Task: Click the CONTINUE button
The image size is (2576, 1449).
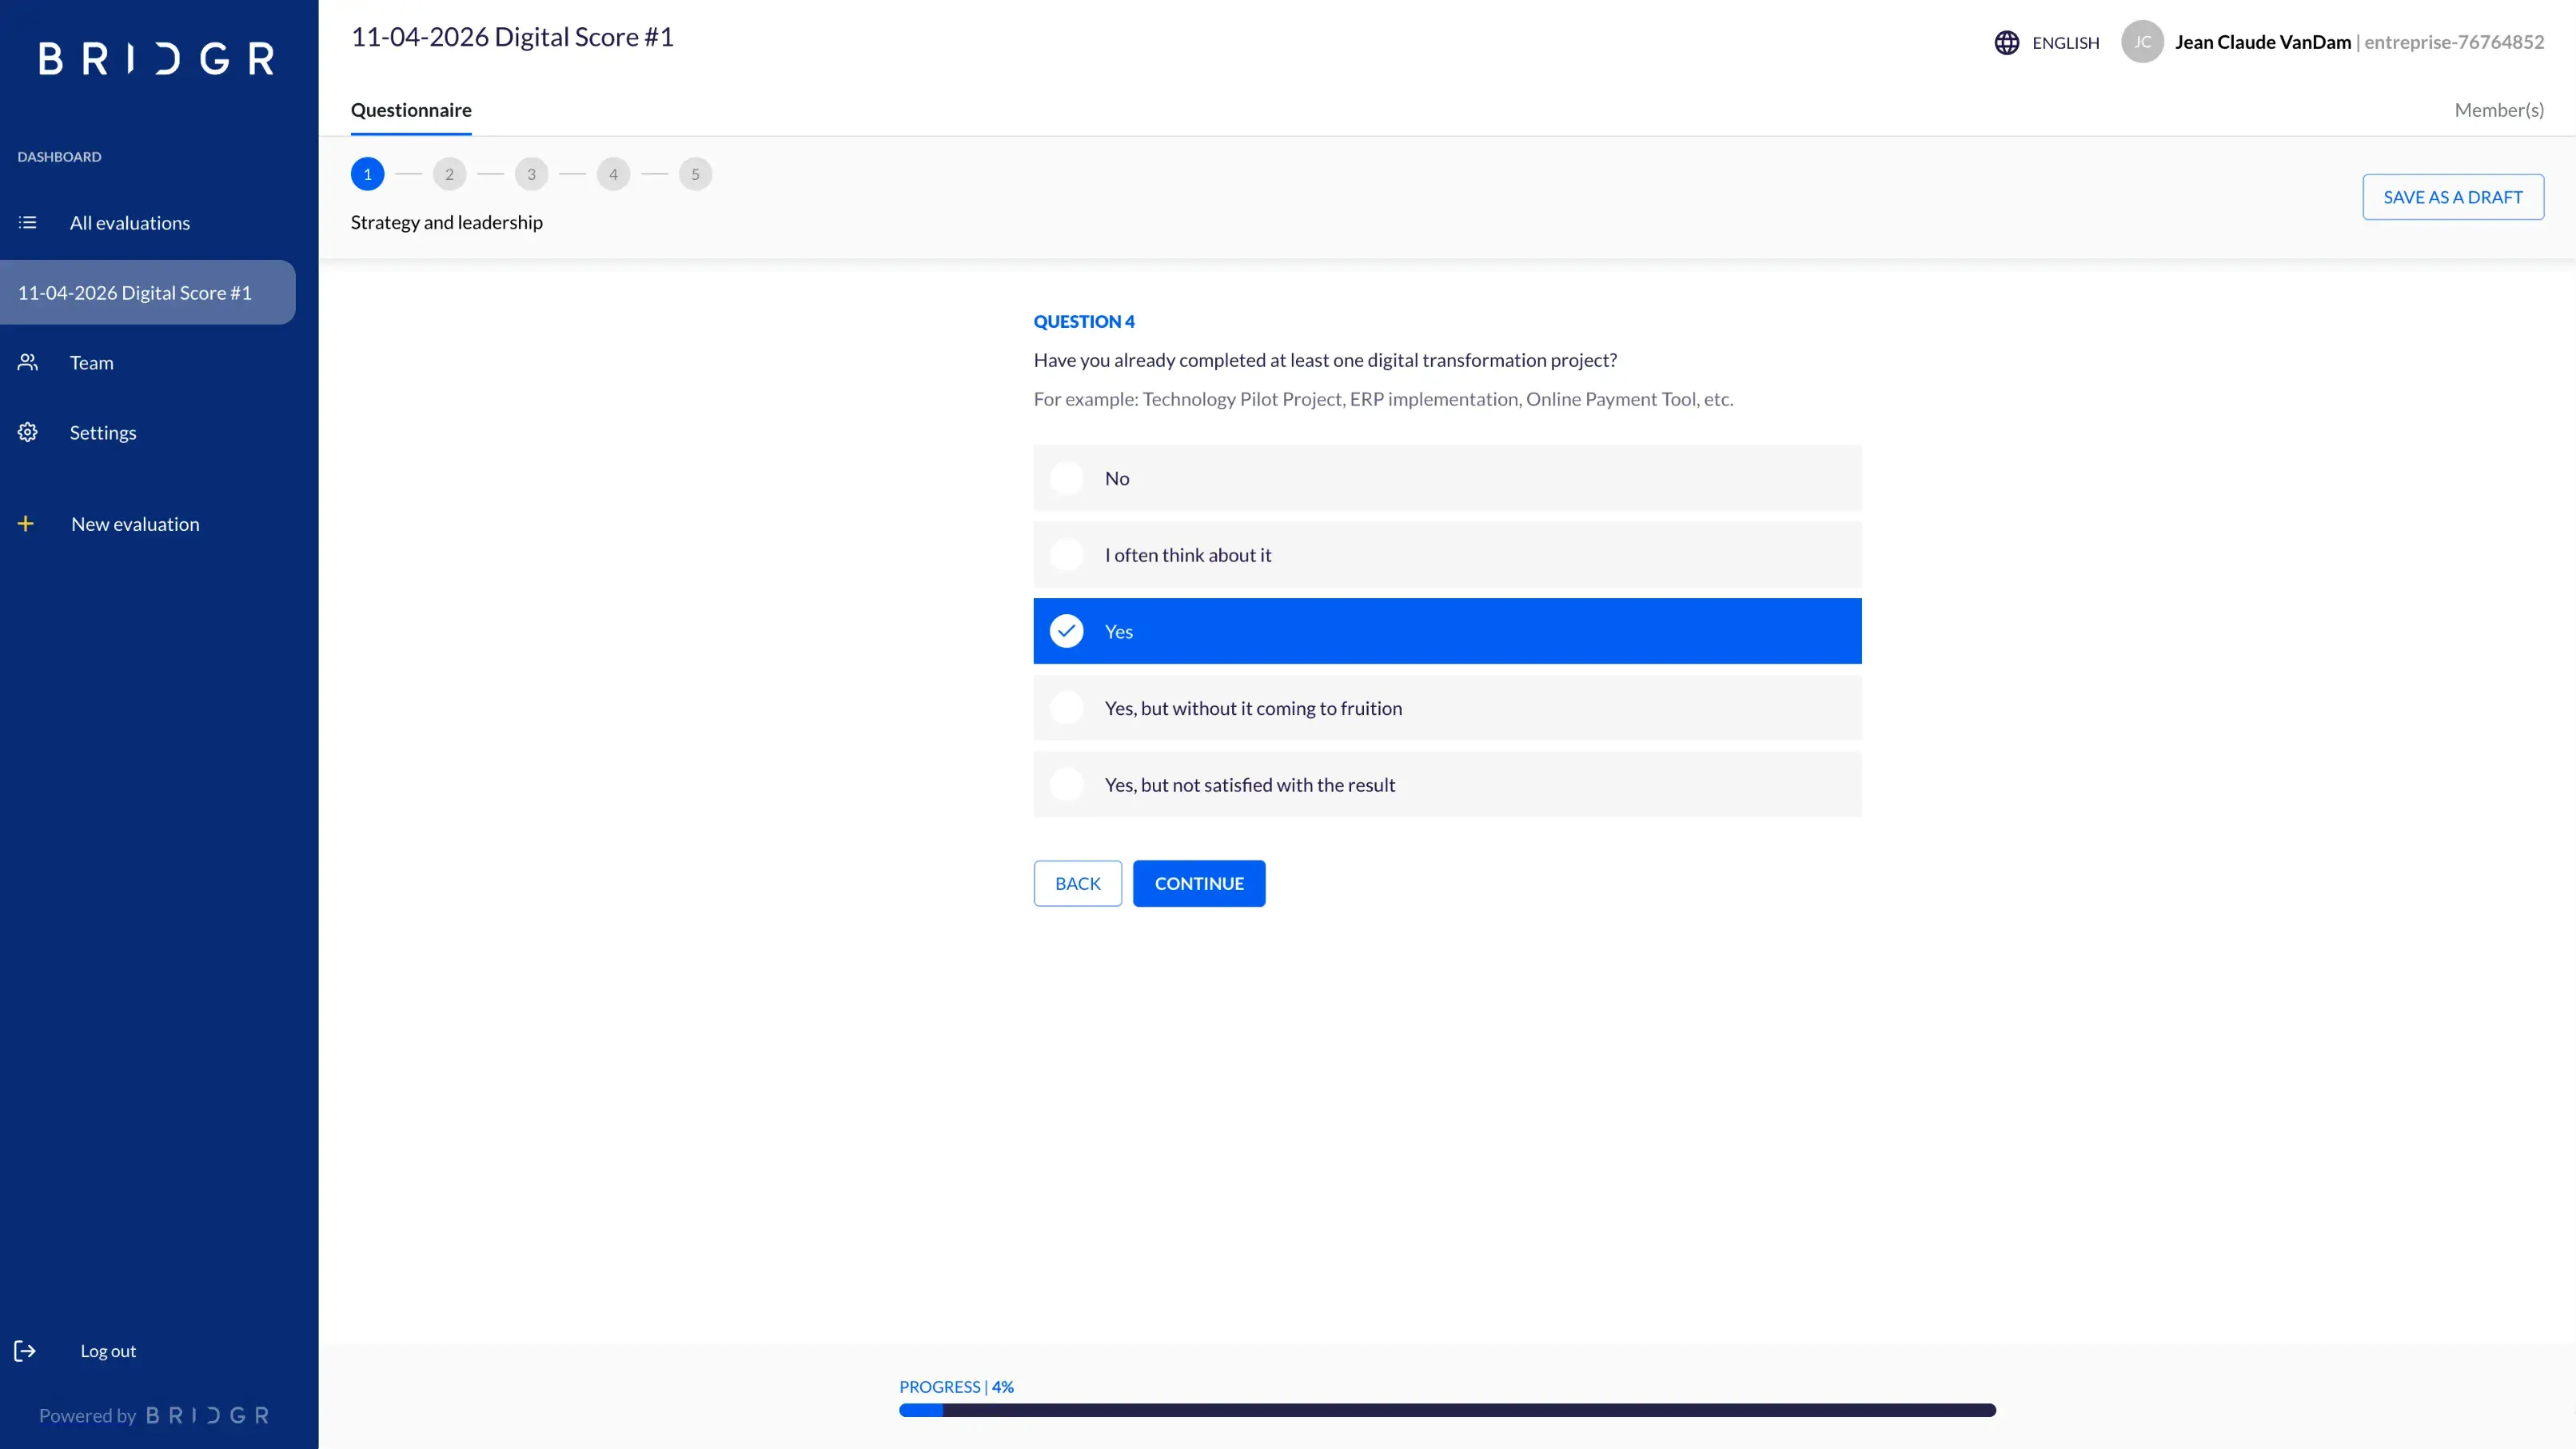Action: (x=1199, y=883)
